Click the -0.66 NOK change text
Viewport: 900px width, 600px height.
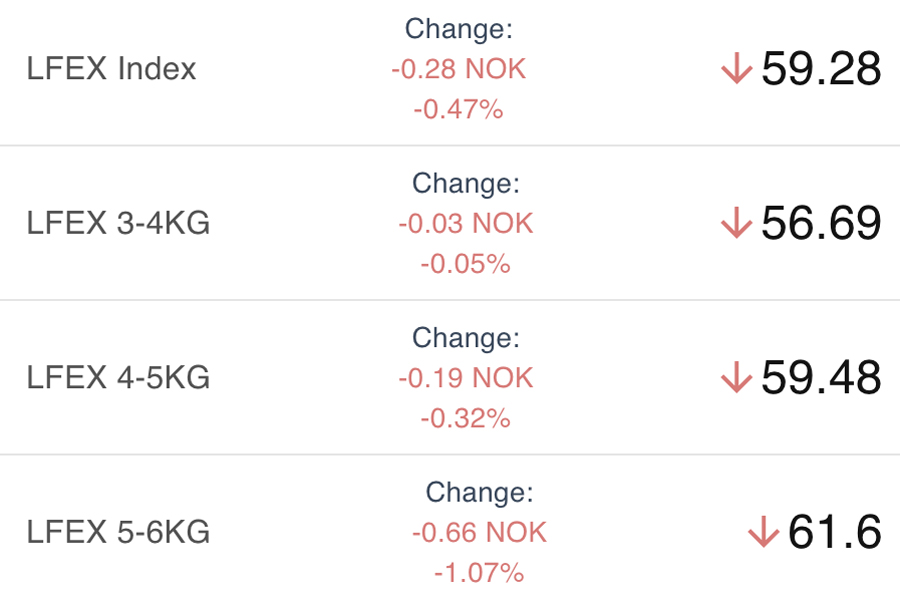(479, 533)
